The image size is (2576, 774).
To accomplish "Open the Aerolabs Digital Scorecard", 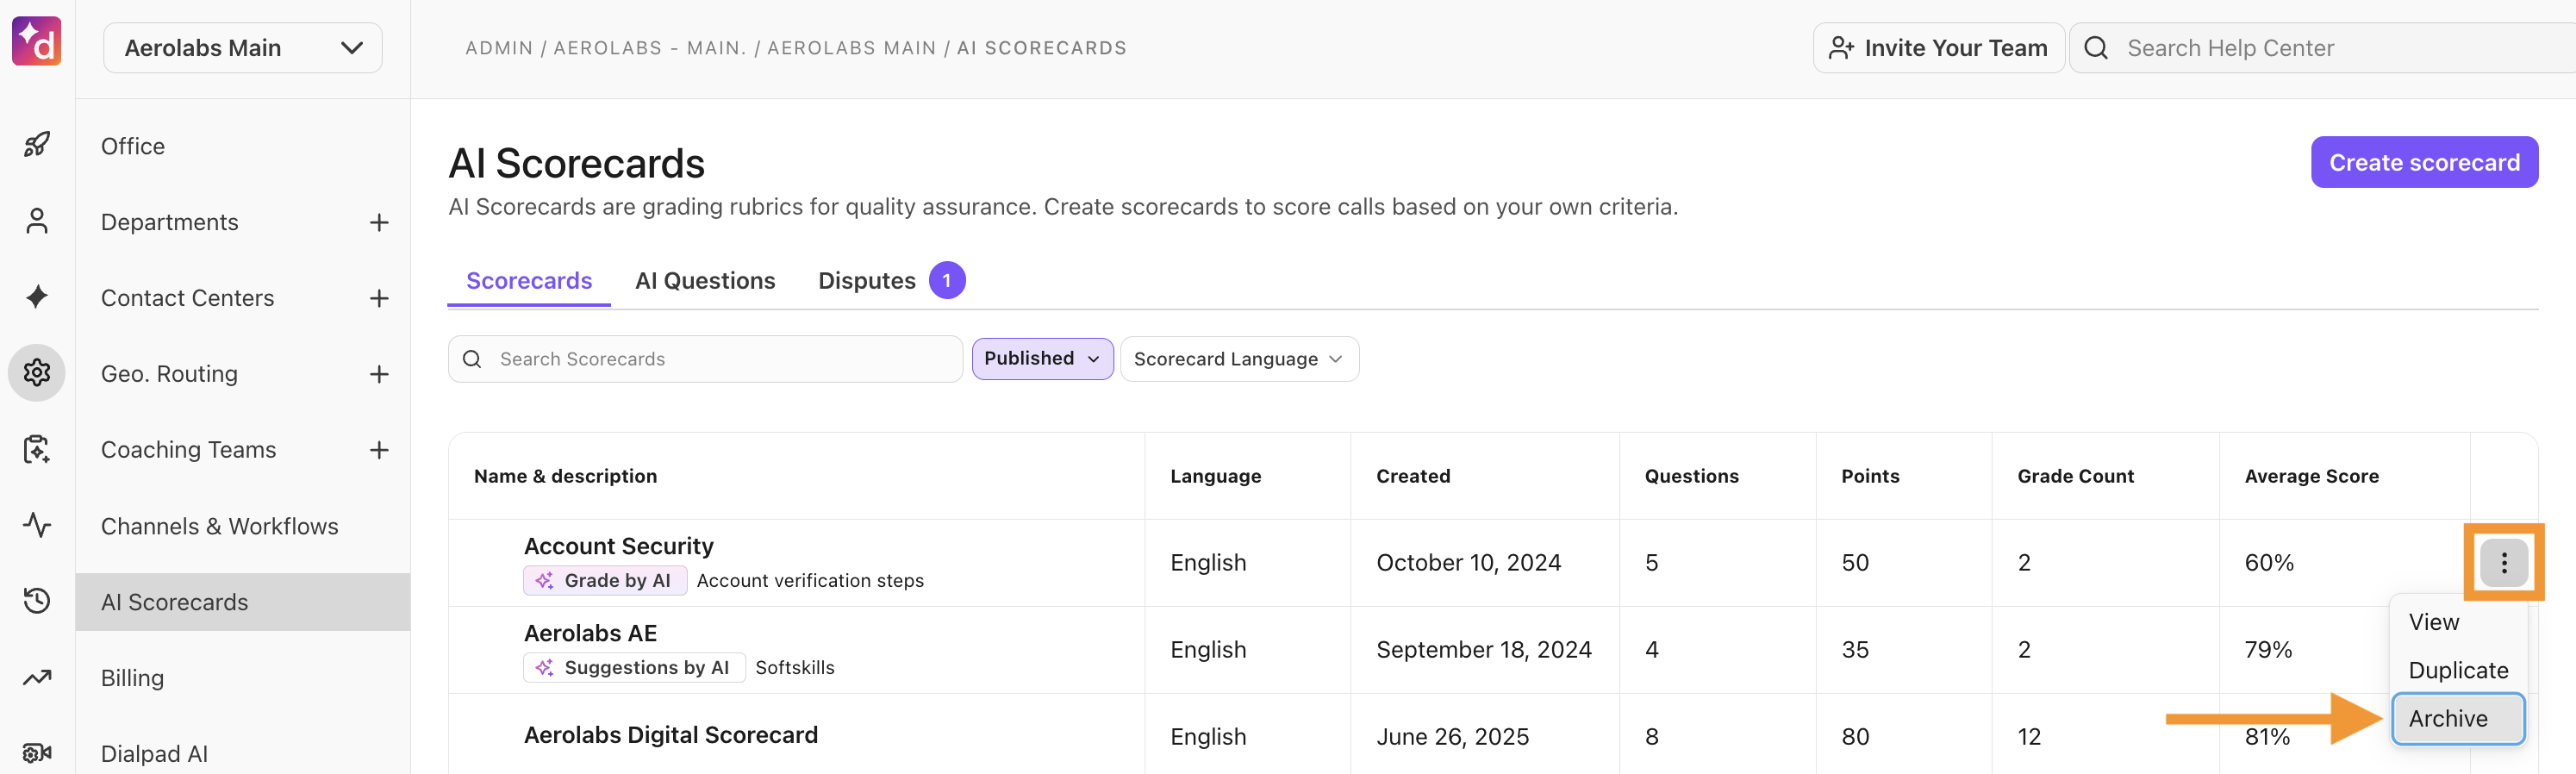I will pyautogui.click(x=671, y=735).
